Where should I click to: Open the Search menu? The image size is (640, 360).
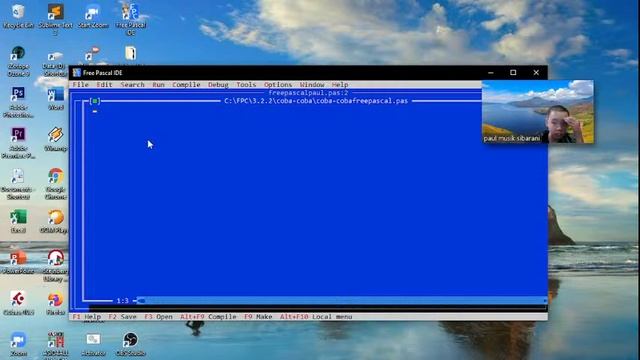pos(132,84)
